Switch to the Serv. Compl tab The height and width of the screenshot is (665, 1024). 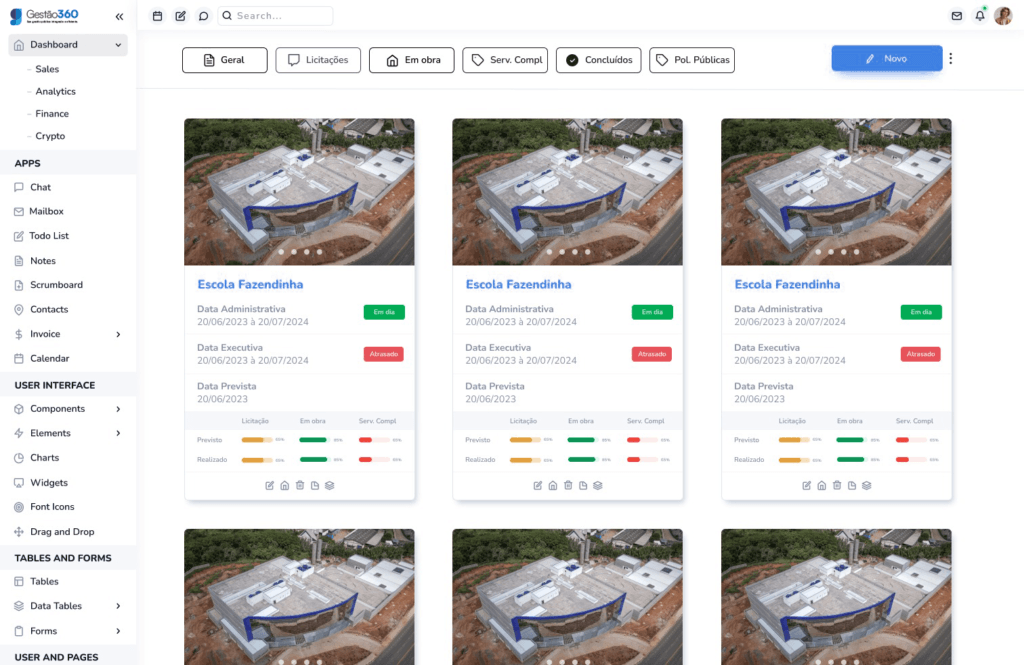[505, 60]
